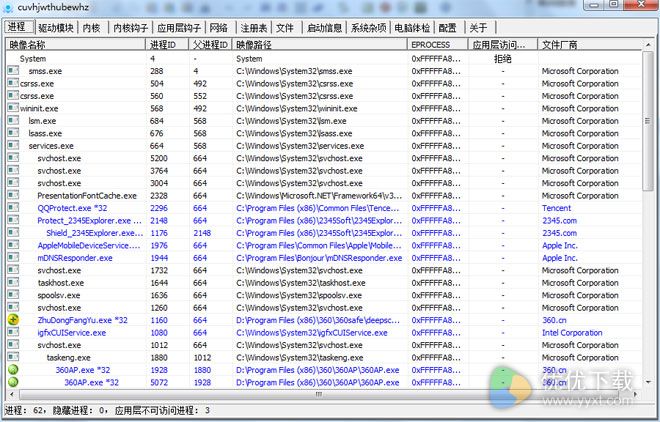Screen dimensions: 660x422
Task: Click the services.exe process icon
Action: tap(13, 146)
